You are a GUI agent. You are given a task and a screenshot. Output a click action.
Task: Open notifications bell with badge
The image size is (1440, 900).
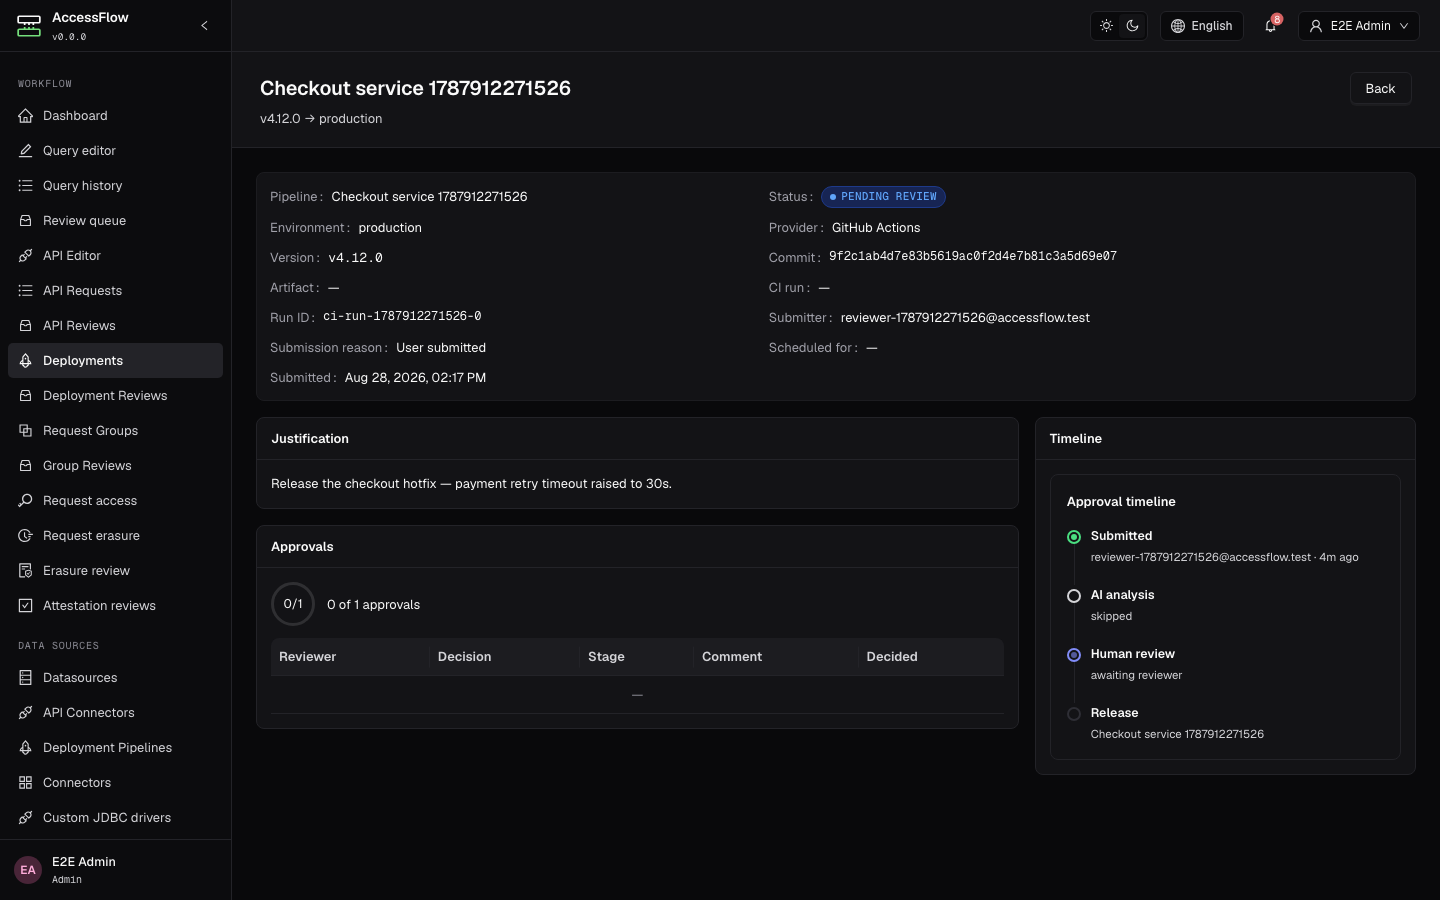click(1271, 26)
